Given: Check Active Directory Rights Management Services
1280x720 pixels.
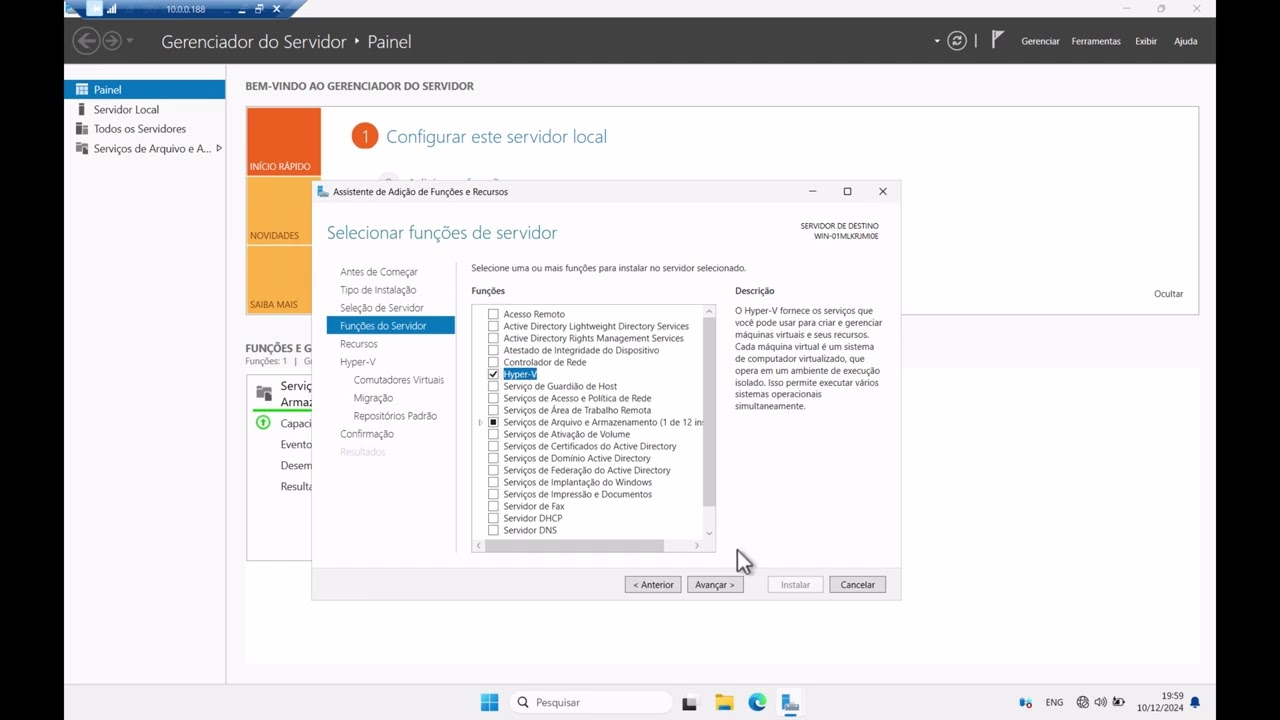Looking at the screenshot, I should point(493,338).
